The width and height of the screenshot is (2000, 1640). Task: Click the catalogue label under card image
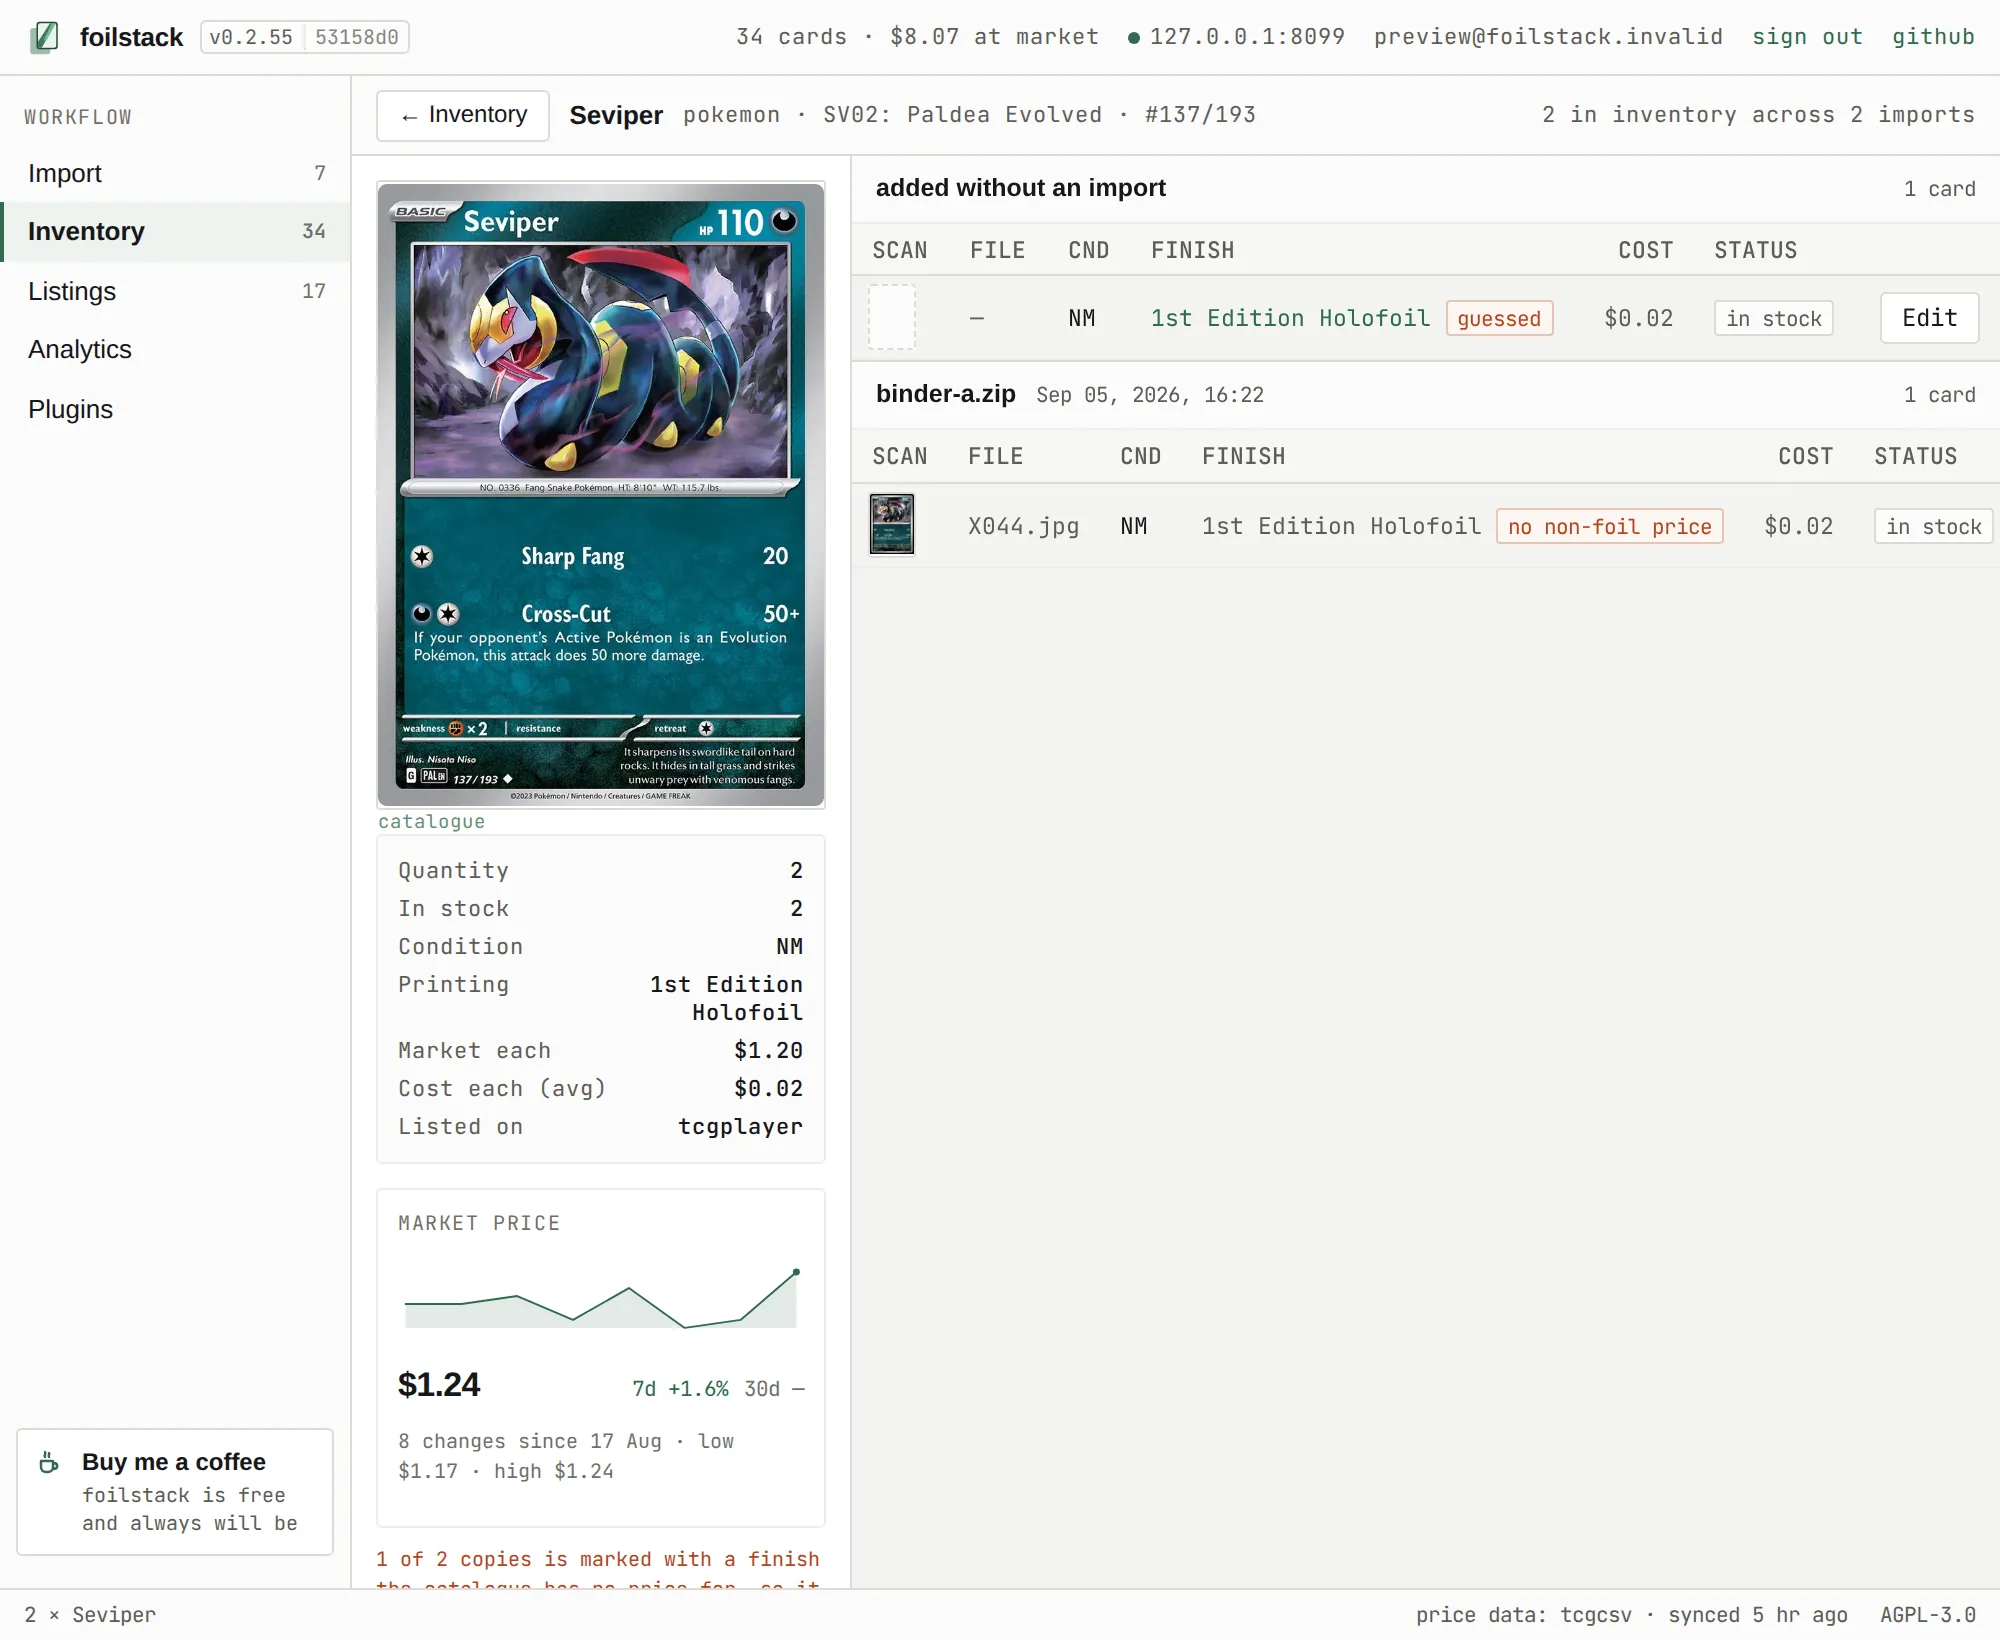431,821
